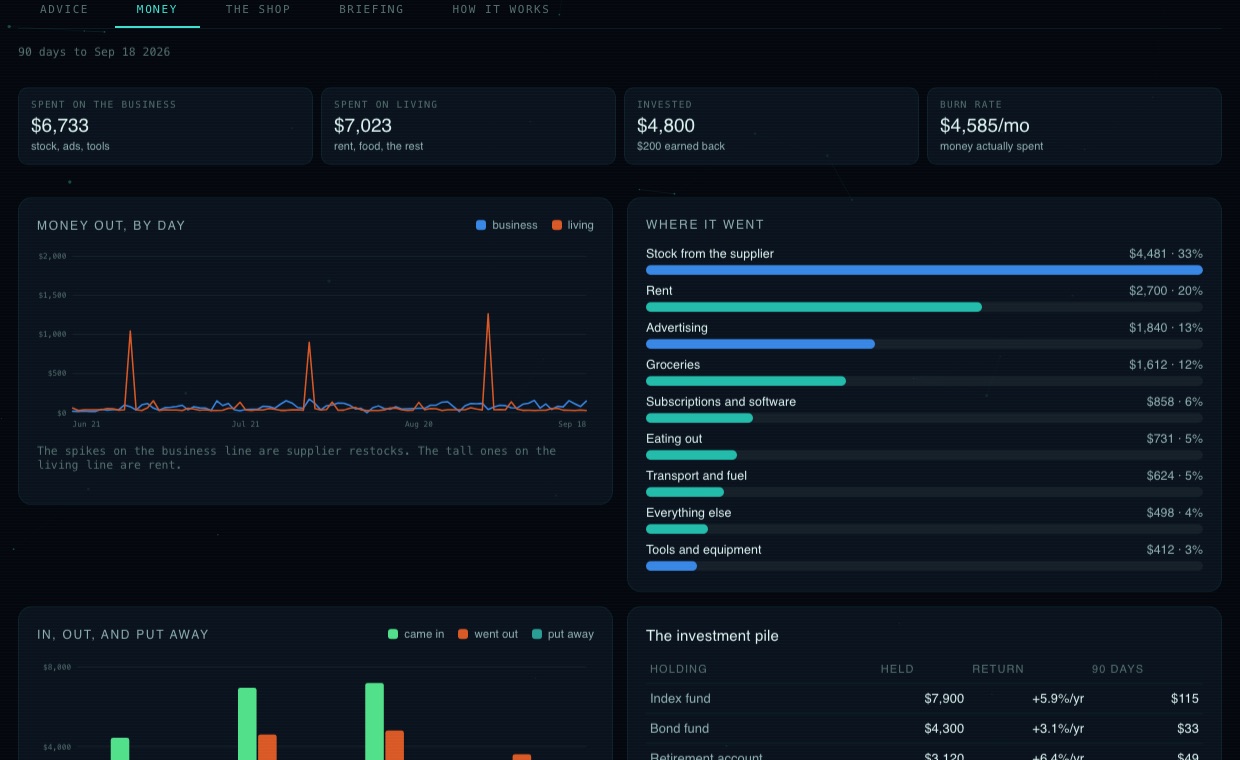This screenshot has width=1240, height=760.
Task: Click the teal put away legend swatch
Action: 537,634
